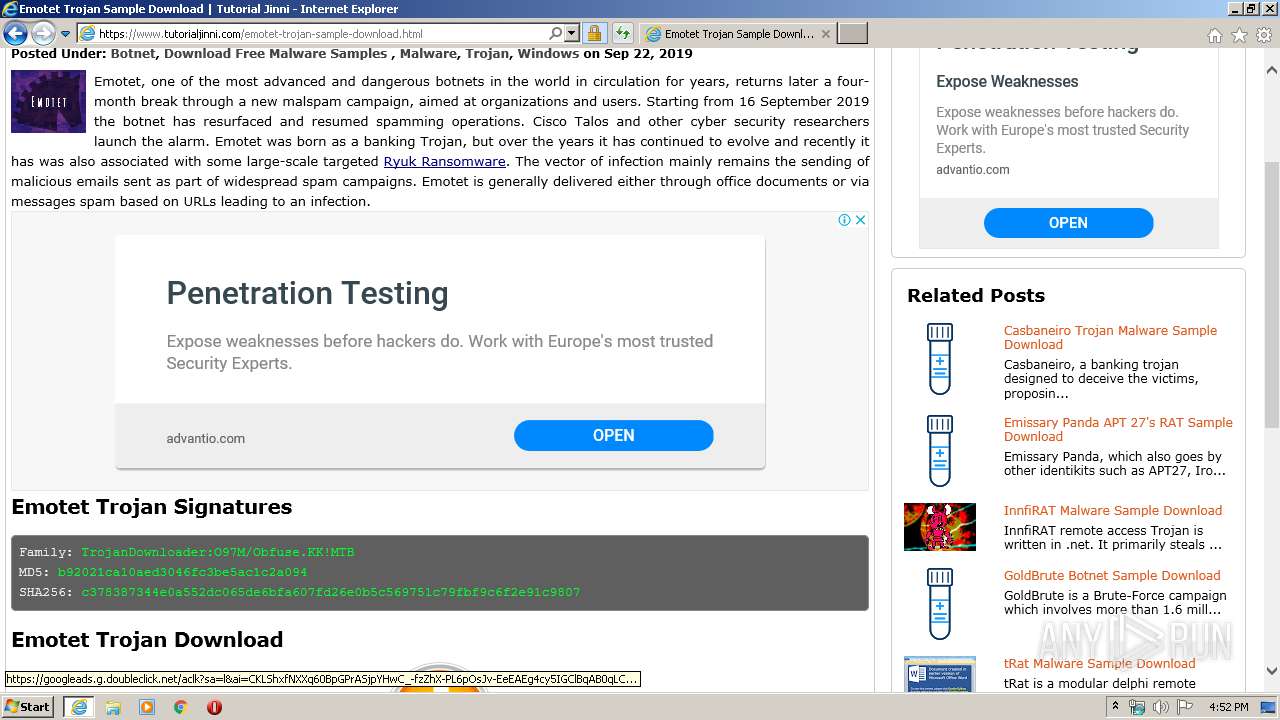1280x720 pixels.
Task: Open the Botnet category link
Action: click(x=133, y=53)
